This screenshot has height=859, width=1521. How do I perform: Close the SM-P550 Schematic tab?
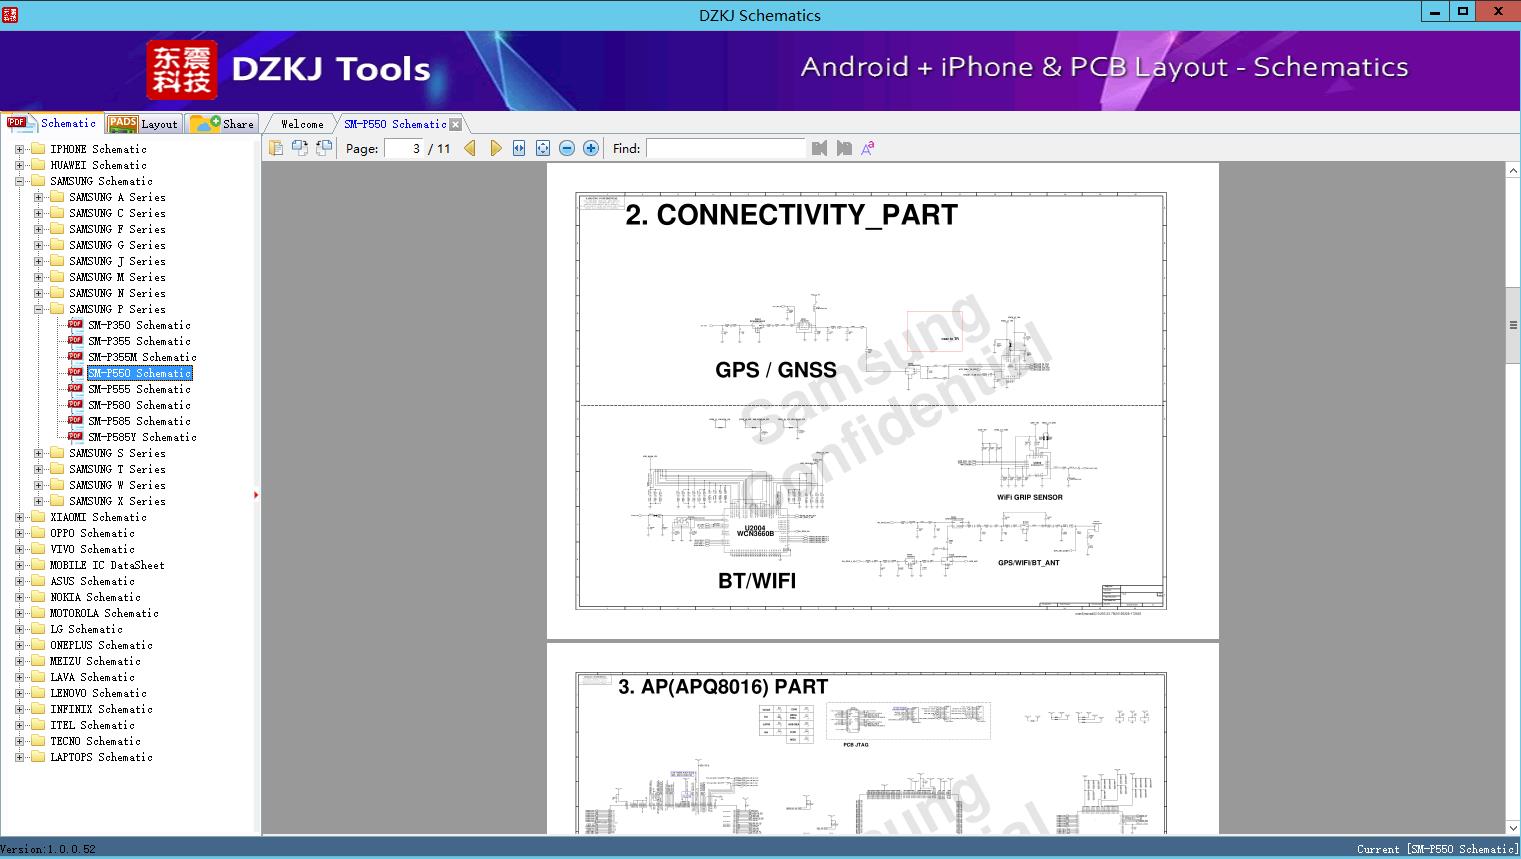point(456,124)
